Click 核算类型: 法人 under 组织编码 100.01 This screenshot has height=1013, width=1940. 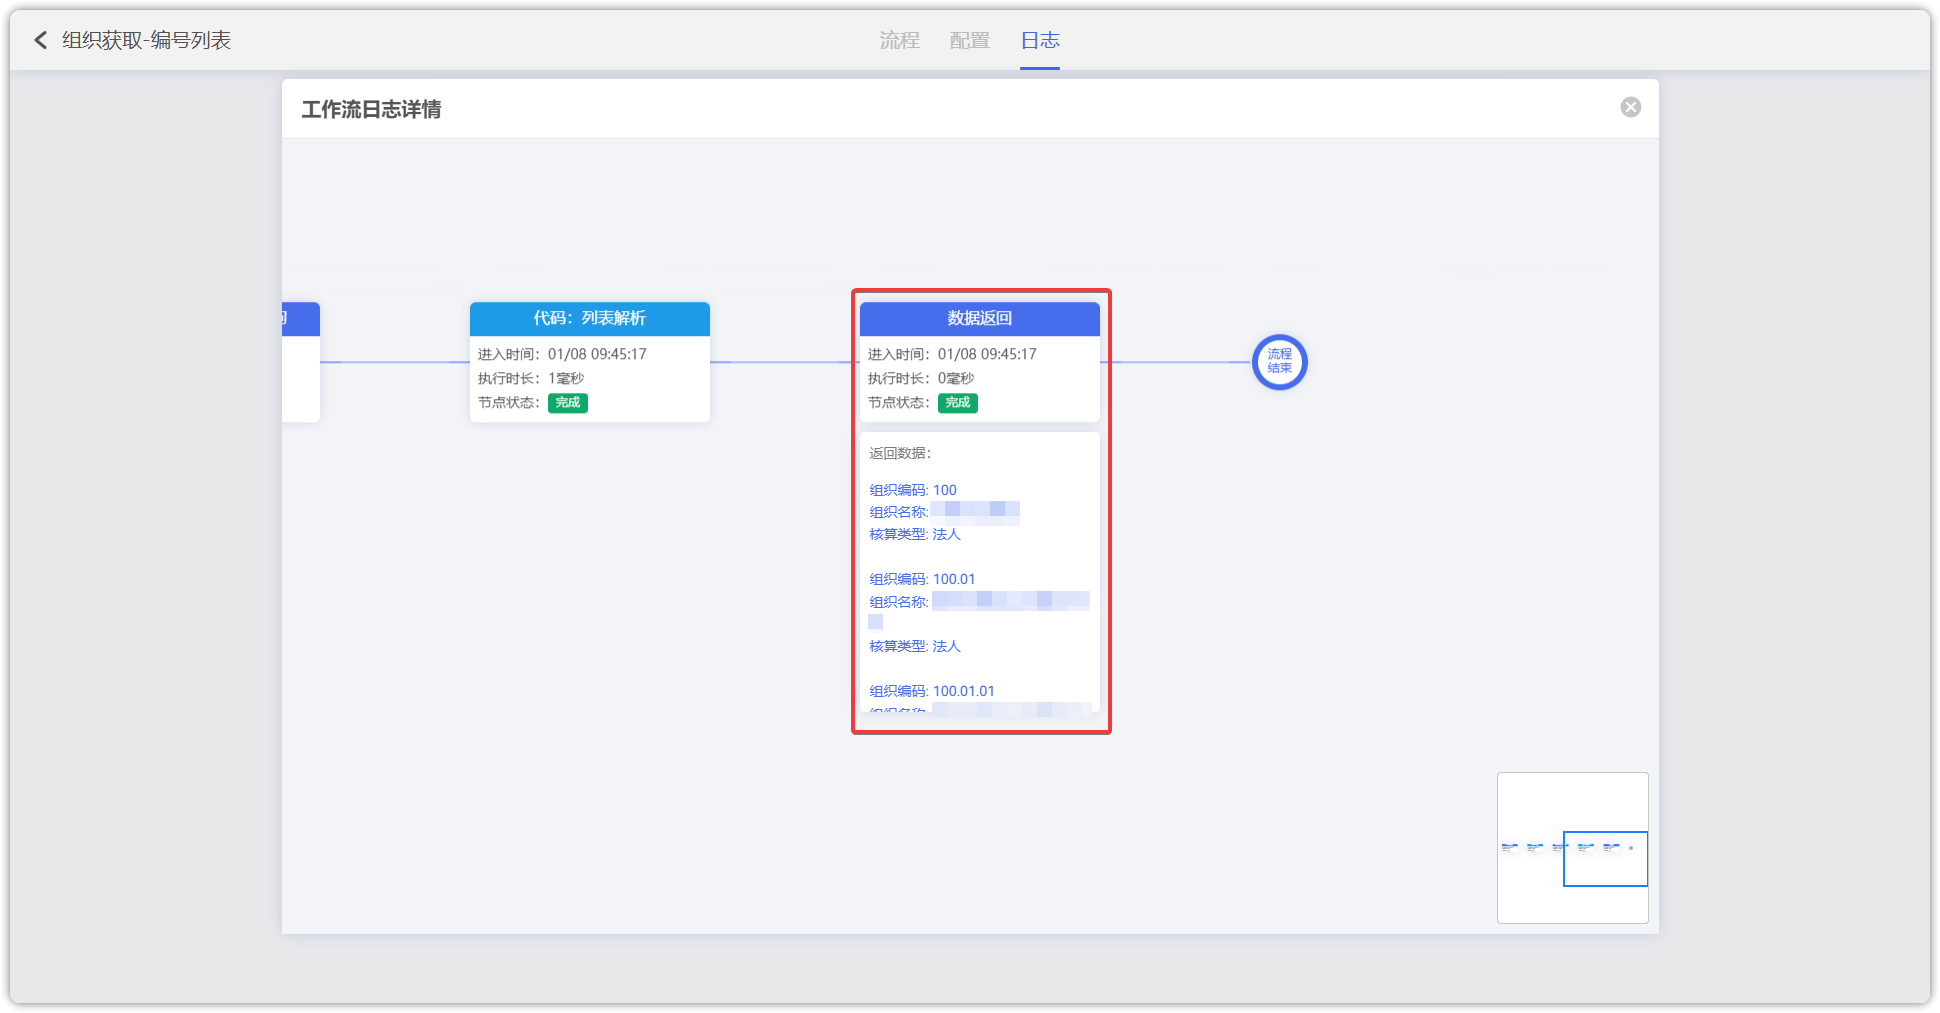point(915,646)
